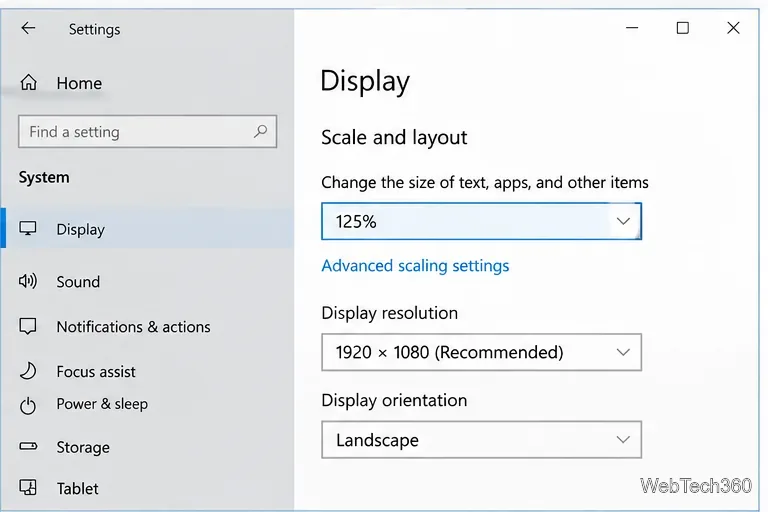The width and height of the screenshot is (768, 512).
Task: Open Advanced scaling settings link
Action: pyautogui.click(x=415, y=266)
